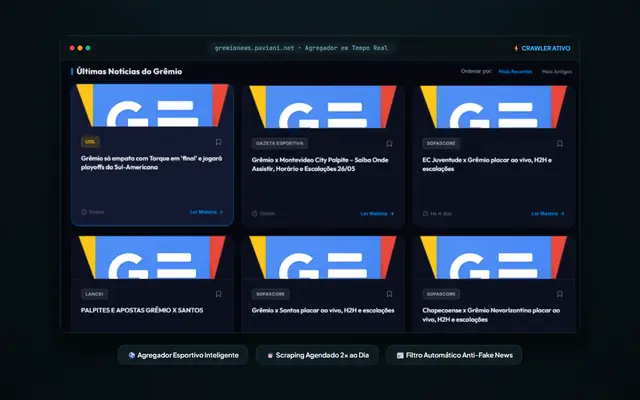Open headline PALPITES E APOSTAS GRÊMIO X SANTOS

click(x=142, y=310)
